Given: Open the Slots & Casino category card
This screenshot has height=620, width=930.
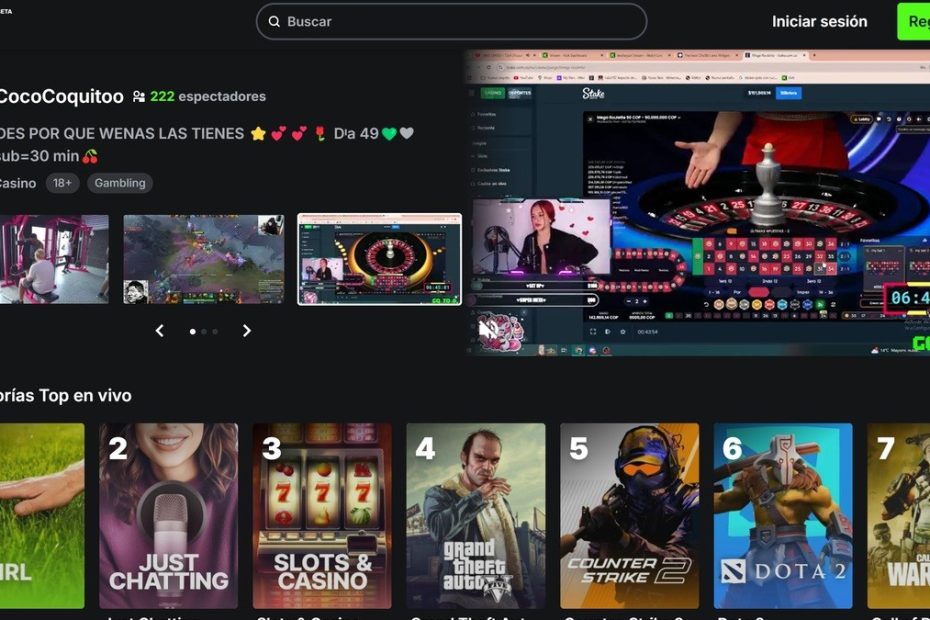Looking at the screenshot, I should pos(322,516).
